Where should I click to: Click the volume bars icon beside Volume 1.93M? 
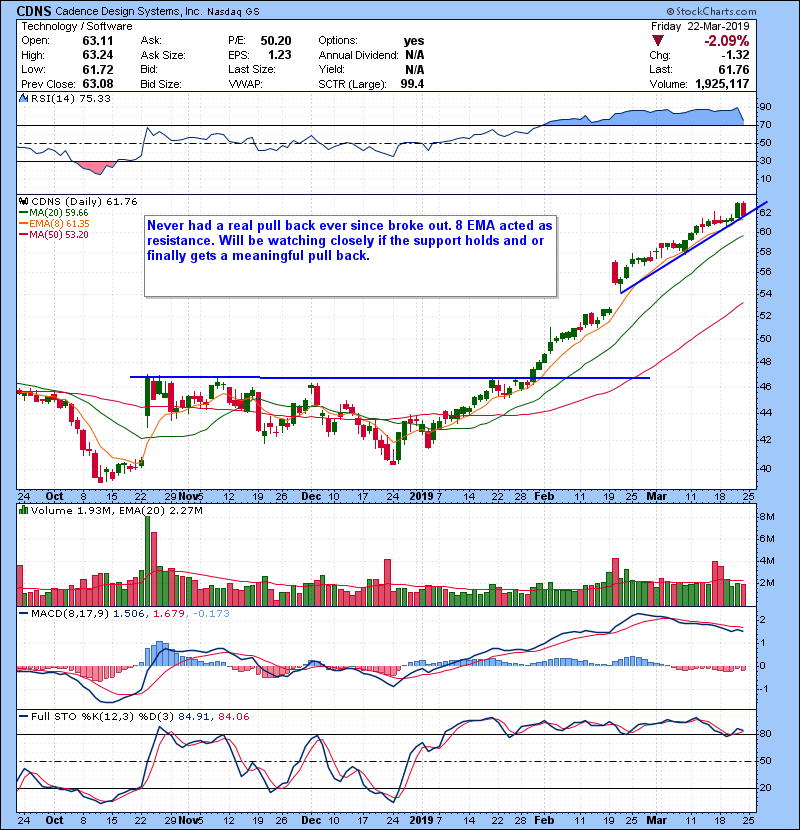click(x=23, y=510)
